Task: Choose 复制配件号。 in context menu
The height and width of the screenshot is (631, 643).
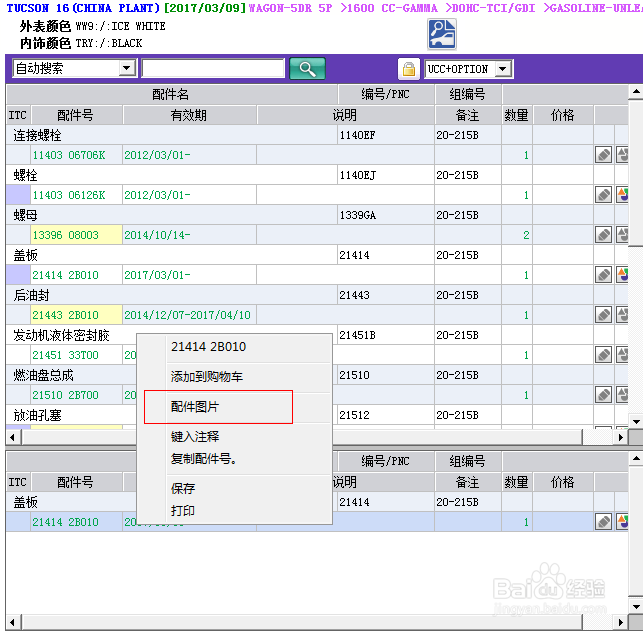Action: pos(204,459)
